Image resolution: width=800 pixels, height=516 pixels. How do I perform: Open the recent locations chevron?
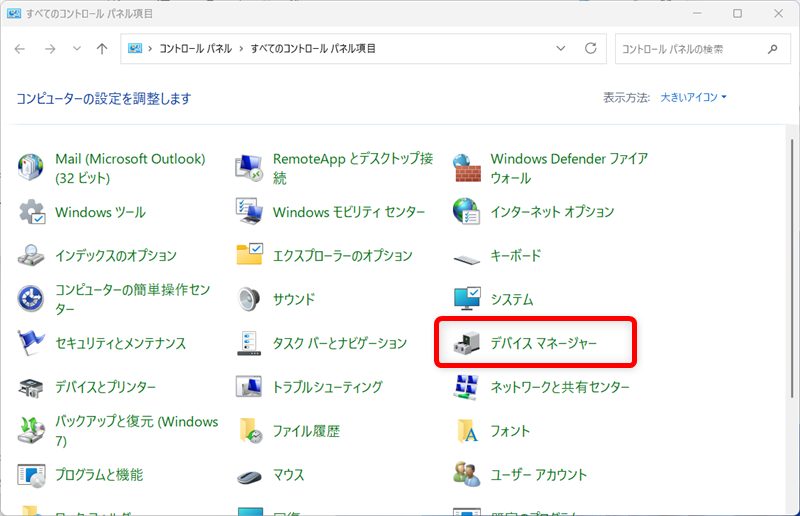(77, 48)
